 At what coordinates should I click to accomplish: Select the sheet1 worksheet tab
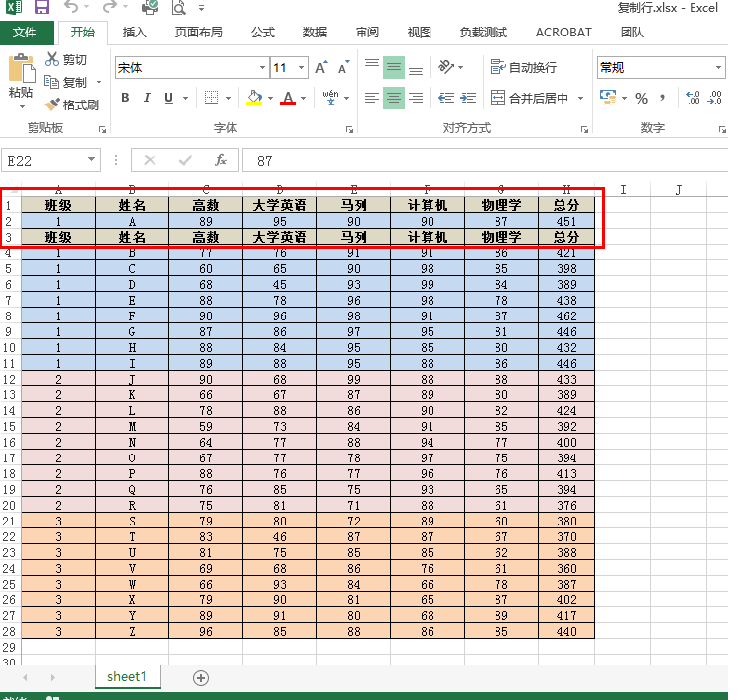pos(127,677)
